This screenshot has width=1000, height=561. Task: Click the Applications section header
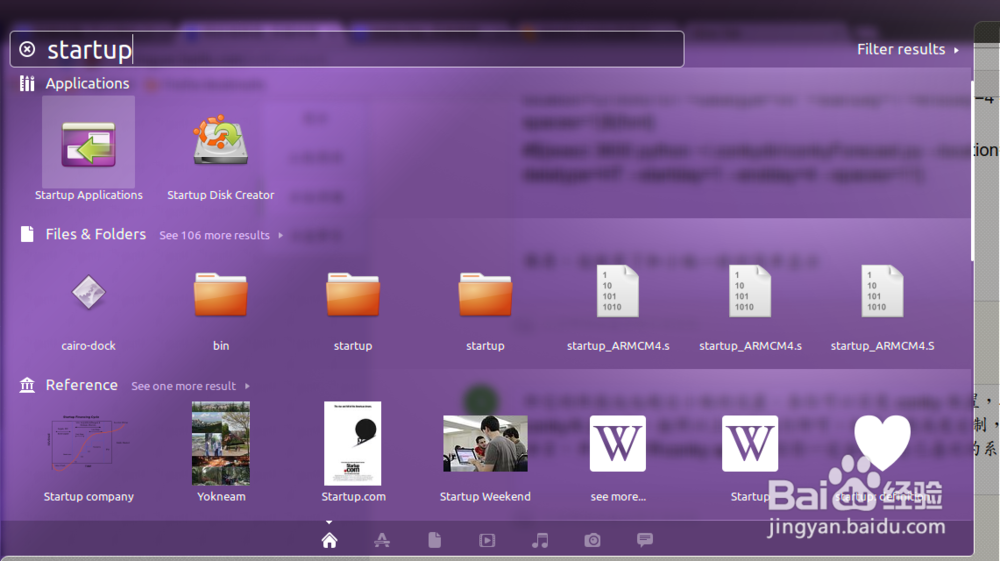click(x=87, y=84)
